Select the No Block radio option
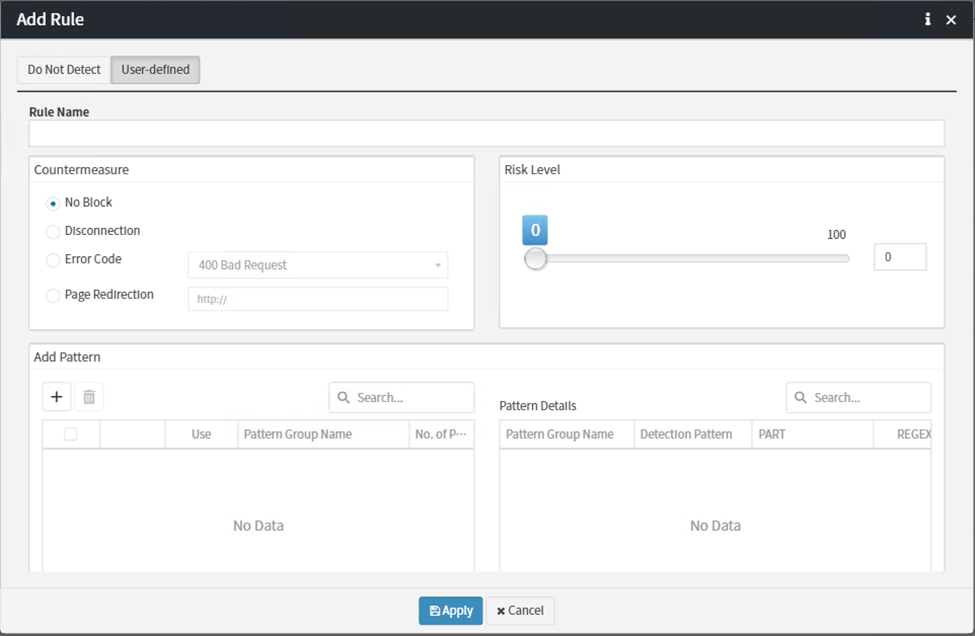Viewport: 975px width, 636px height. [x=53, y=203]
